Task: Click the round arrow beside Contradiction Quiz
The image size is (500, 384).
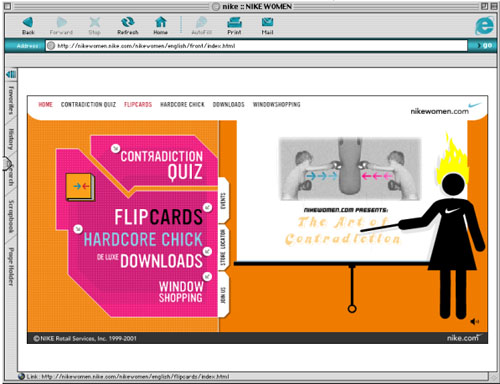Action: tap(115, 148)
